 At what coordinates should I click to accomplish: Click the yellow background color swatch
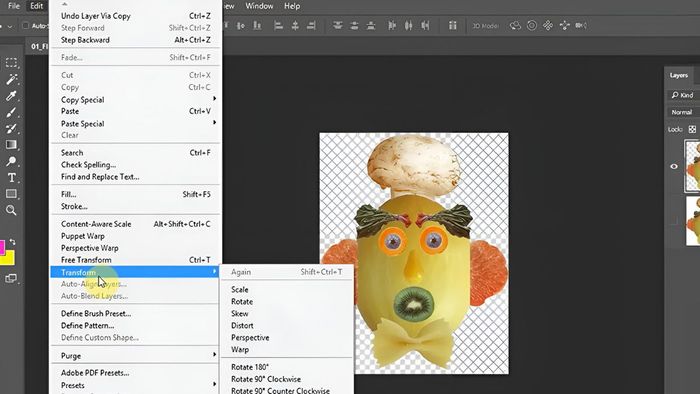tap(9, 259)
